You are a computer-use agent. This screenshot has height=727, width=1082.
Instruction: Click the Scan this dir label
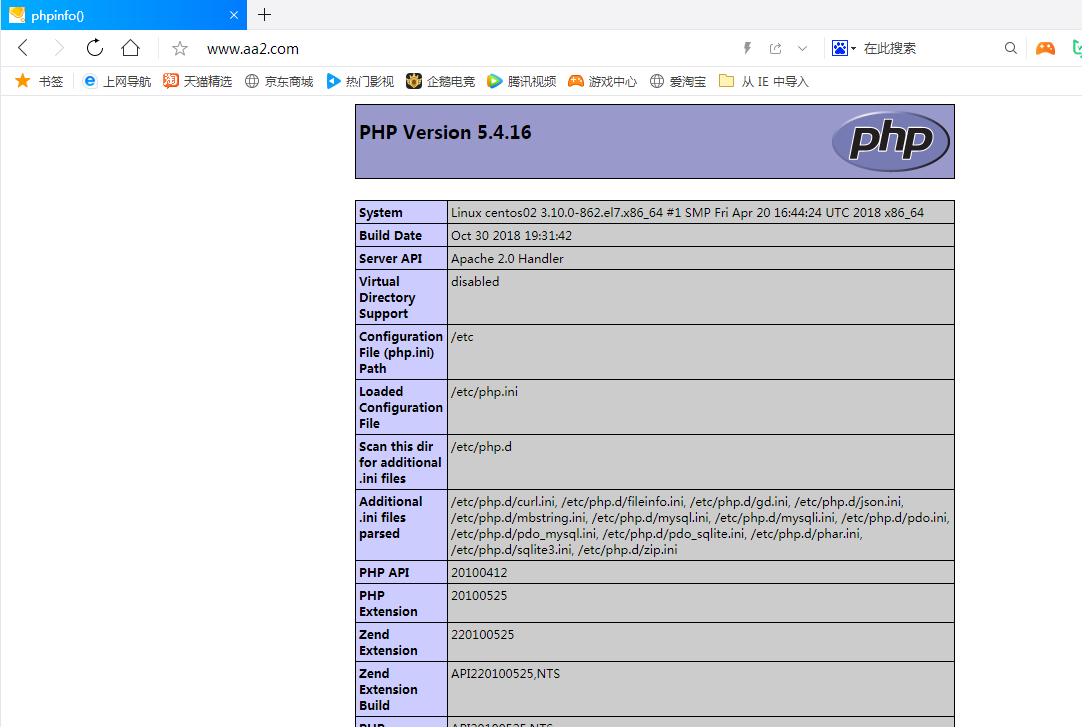coord(400,462)
